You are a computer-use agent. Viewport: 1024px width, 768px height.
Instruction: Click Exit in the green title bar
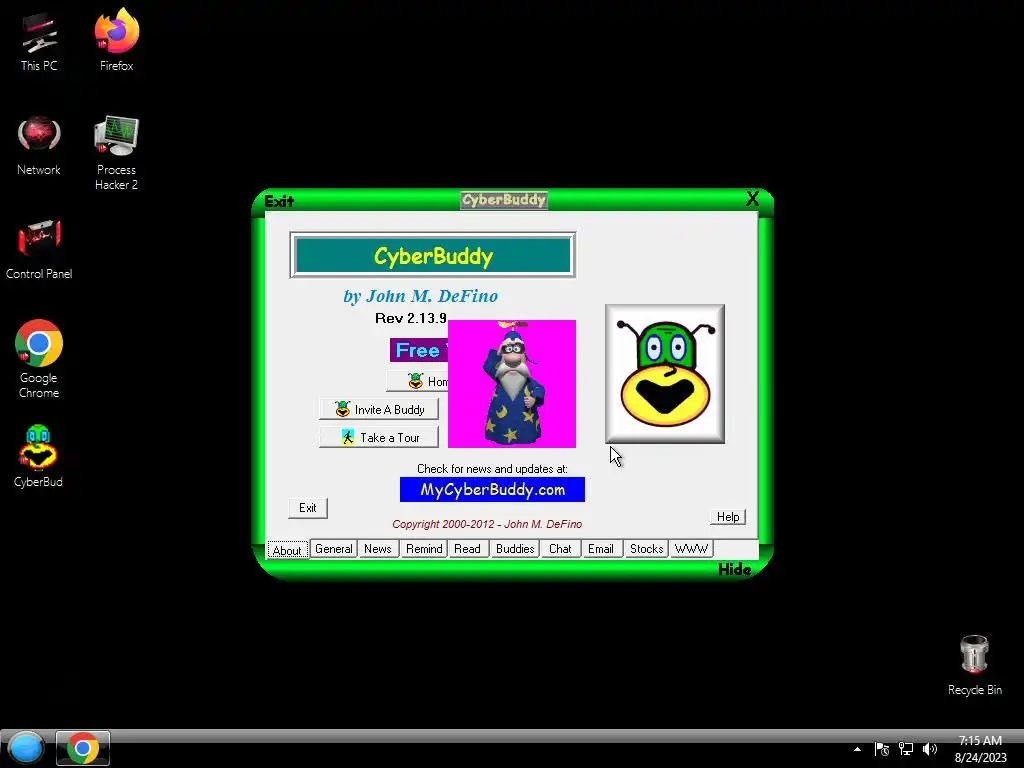tap(279, 201)
